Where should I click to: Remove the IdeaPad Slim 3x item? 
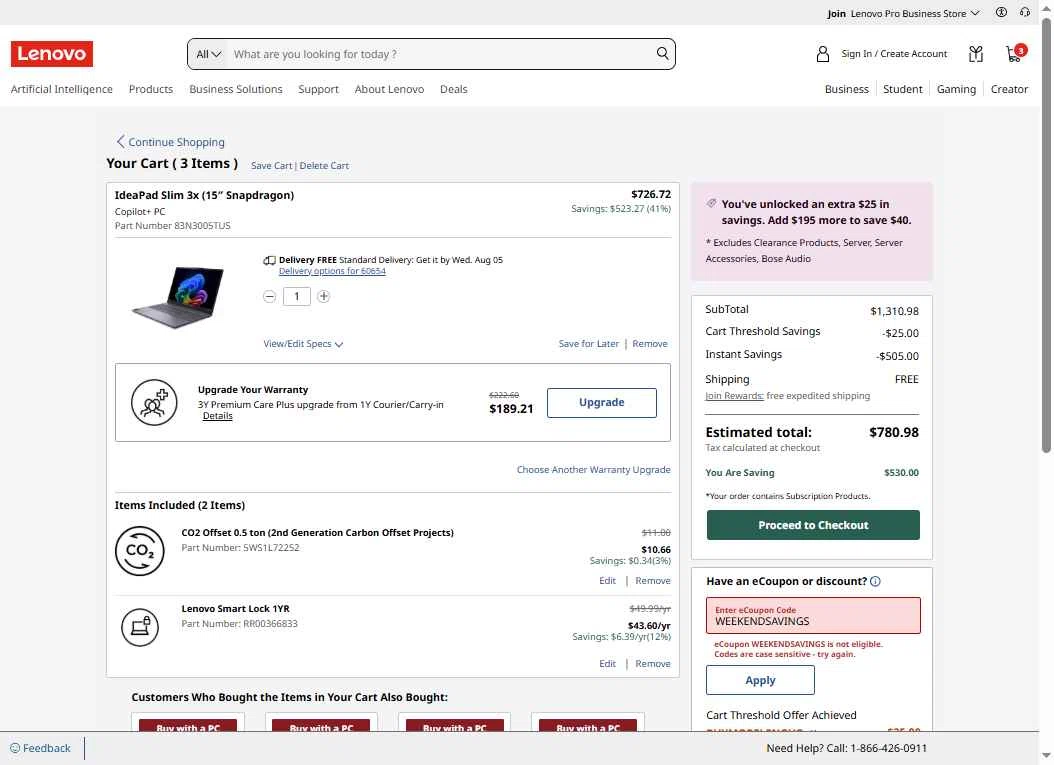pyautogui.click(x=650, y=344)
